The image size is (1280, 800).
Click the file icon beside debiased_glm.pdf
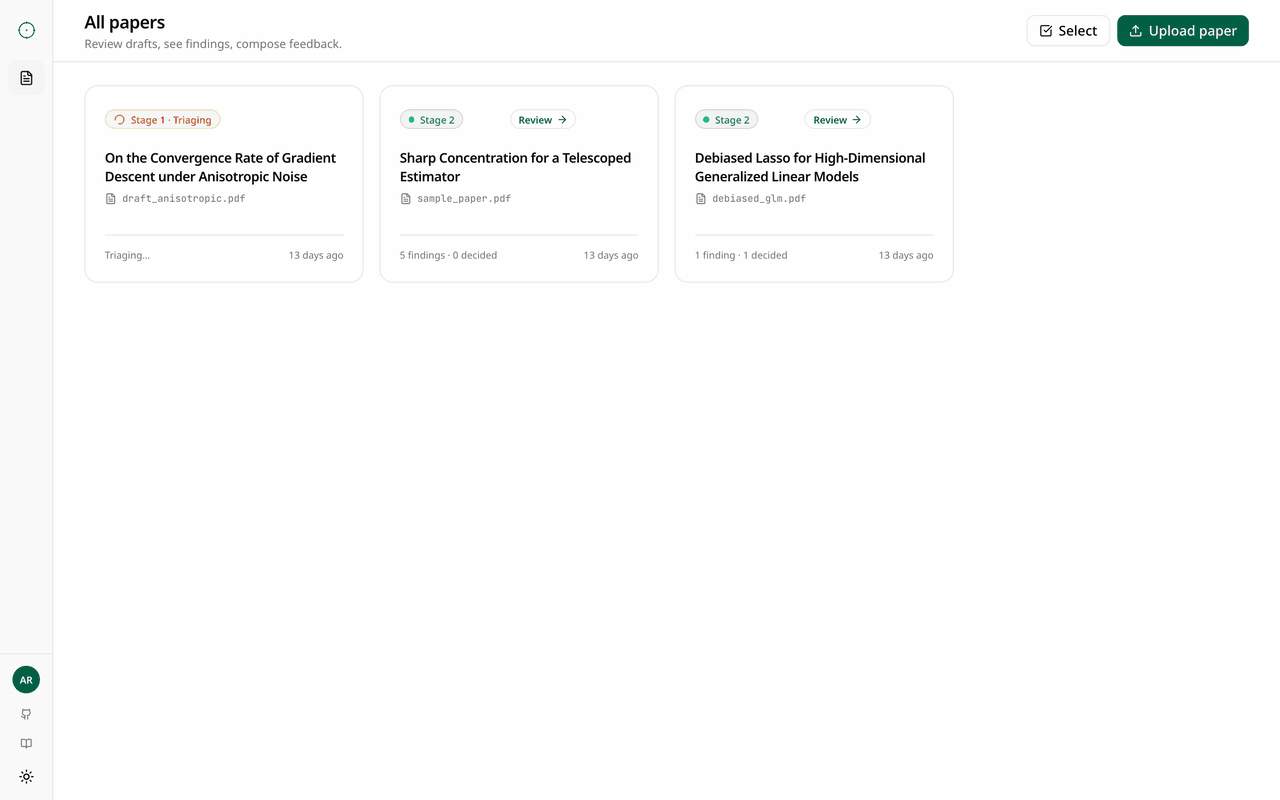point(701,199)
